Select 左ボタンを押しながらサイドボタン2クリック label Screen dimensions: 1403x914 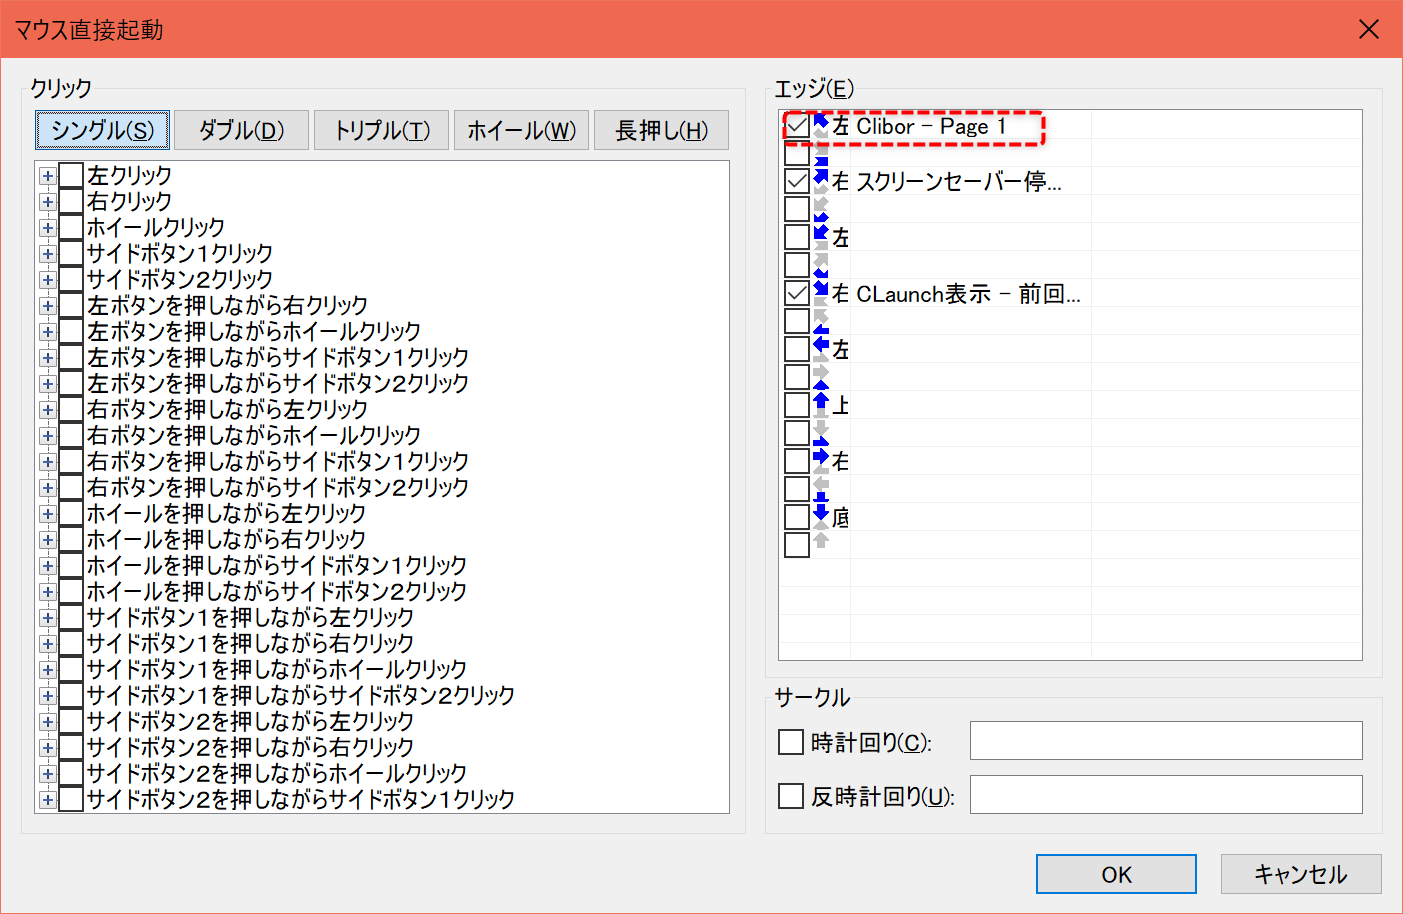point(278,383)
